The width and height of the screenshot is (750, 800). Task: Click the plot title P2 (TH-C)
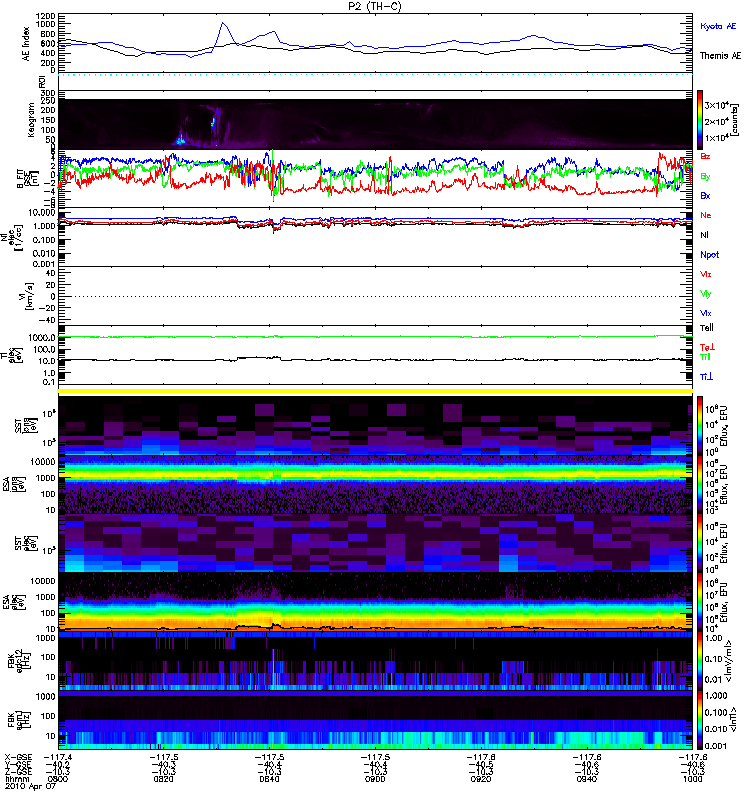[x=375, y=6]
